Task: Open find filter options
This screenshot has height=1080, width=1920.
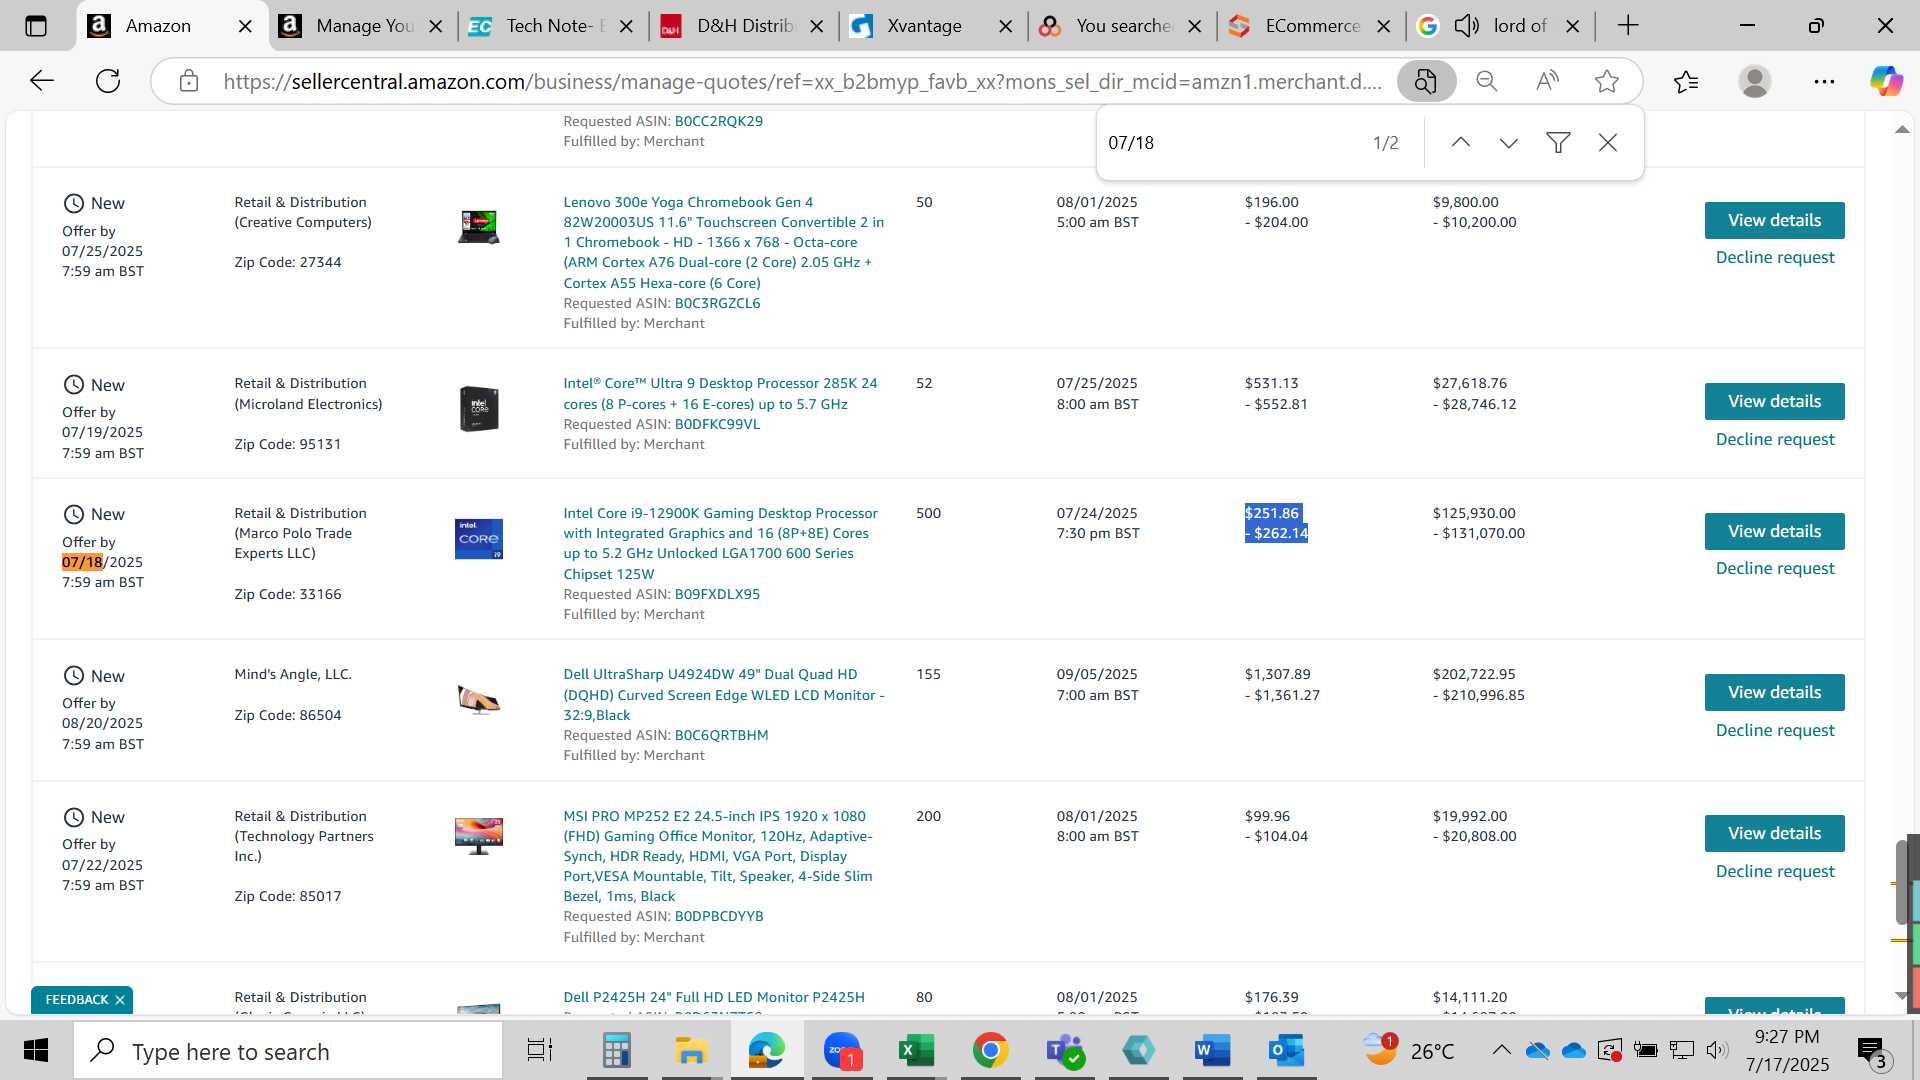Action: (x=1558, y=143)
